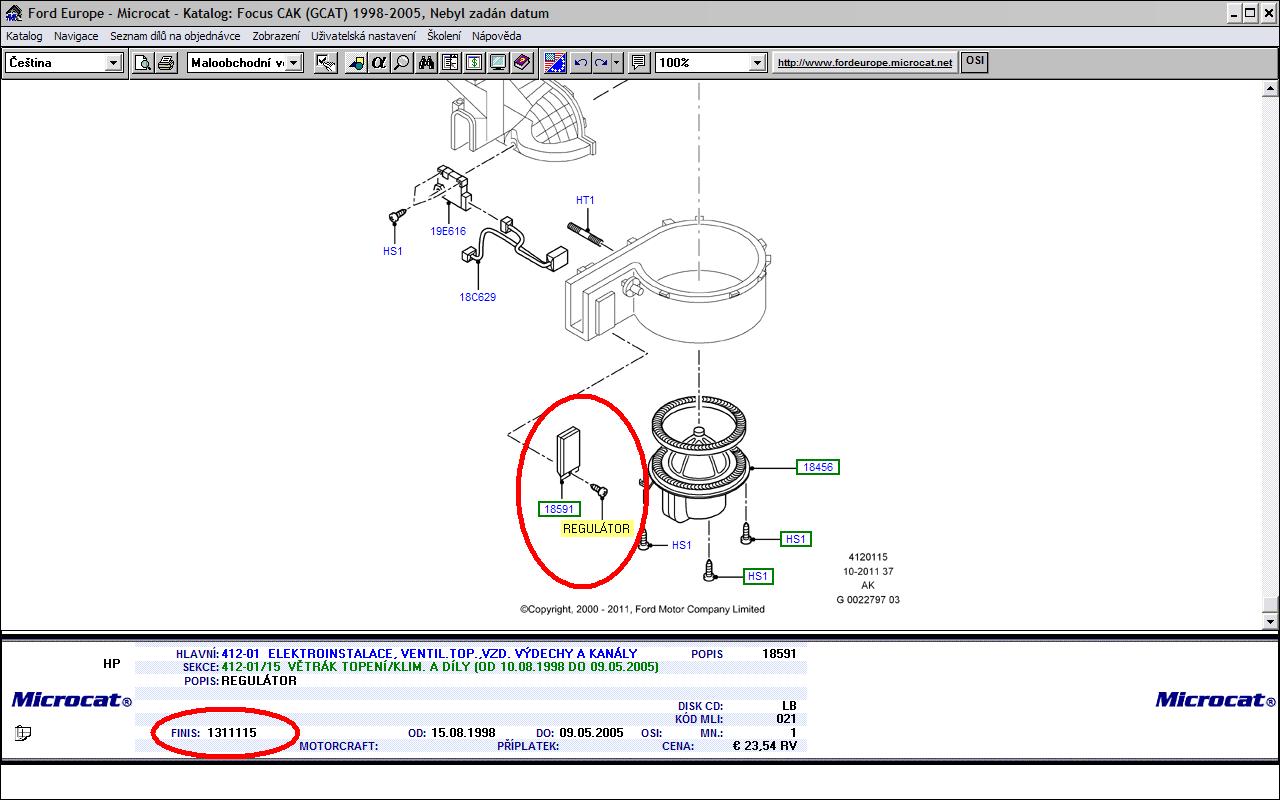Open the Zobrazení menu
Image resolution: width=1280 pixels, height=800 pixels.
tap(276, 36)
